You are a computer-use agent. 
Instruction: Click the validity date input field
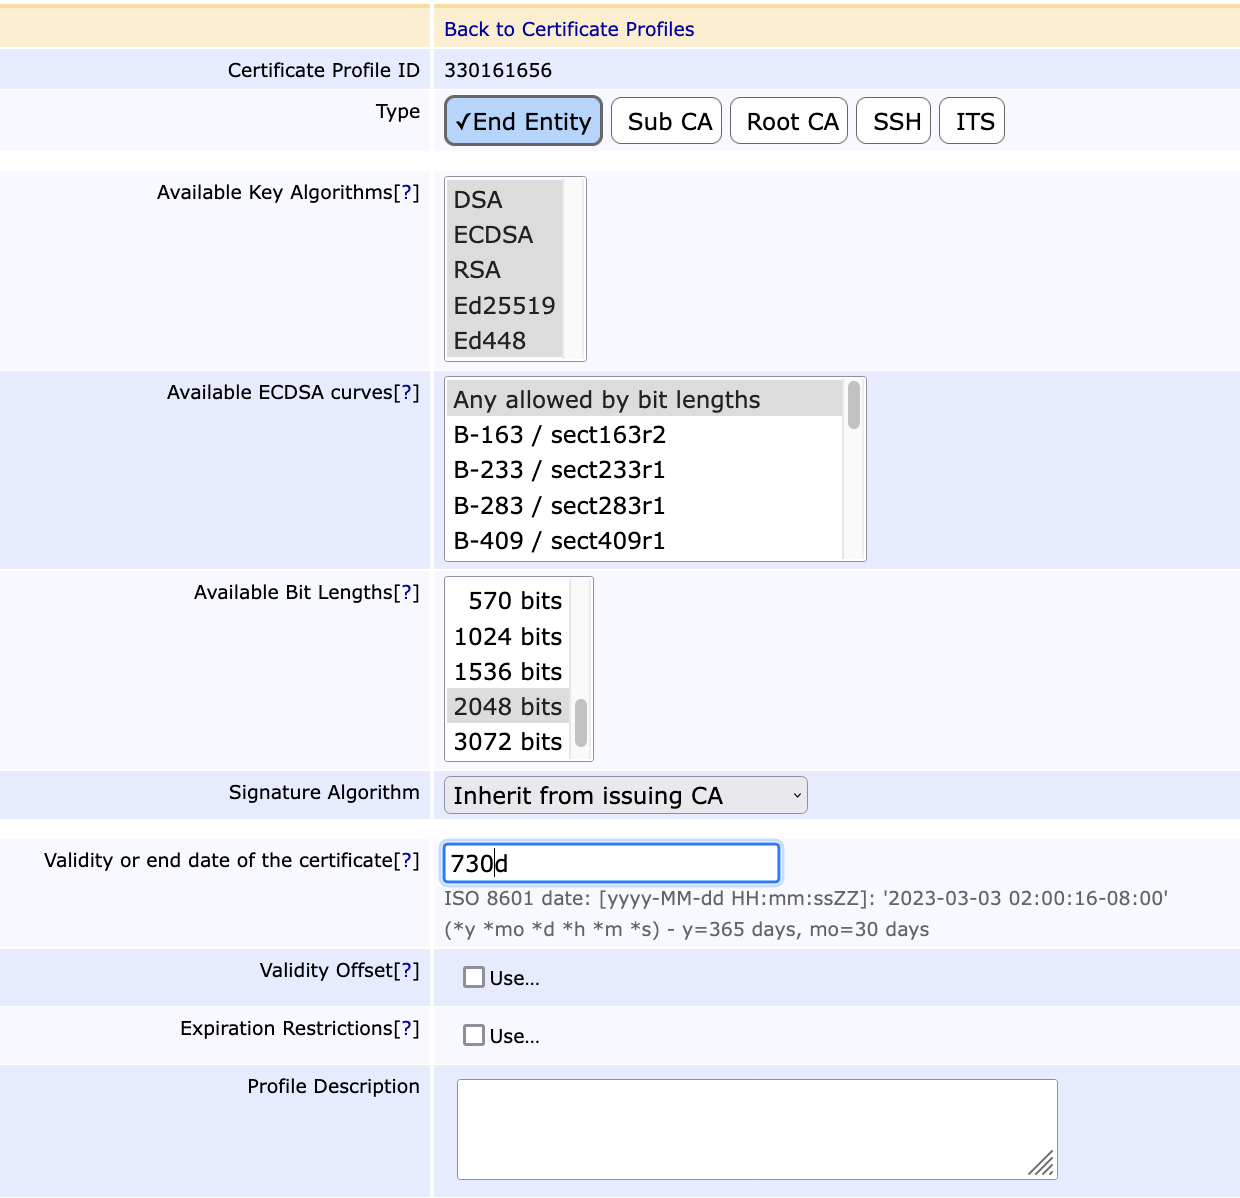[611, 863]
